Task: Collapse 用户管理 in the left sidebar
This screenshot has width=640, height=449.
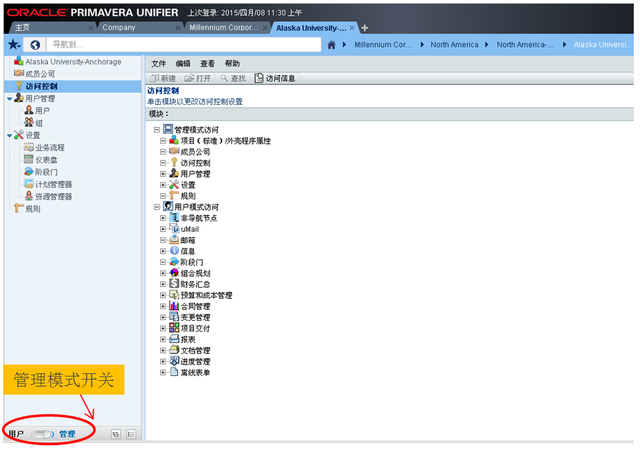Action: (9, 99)
